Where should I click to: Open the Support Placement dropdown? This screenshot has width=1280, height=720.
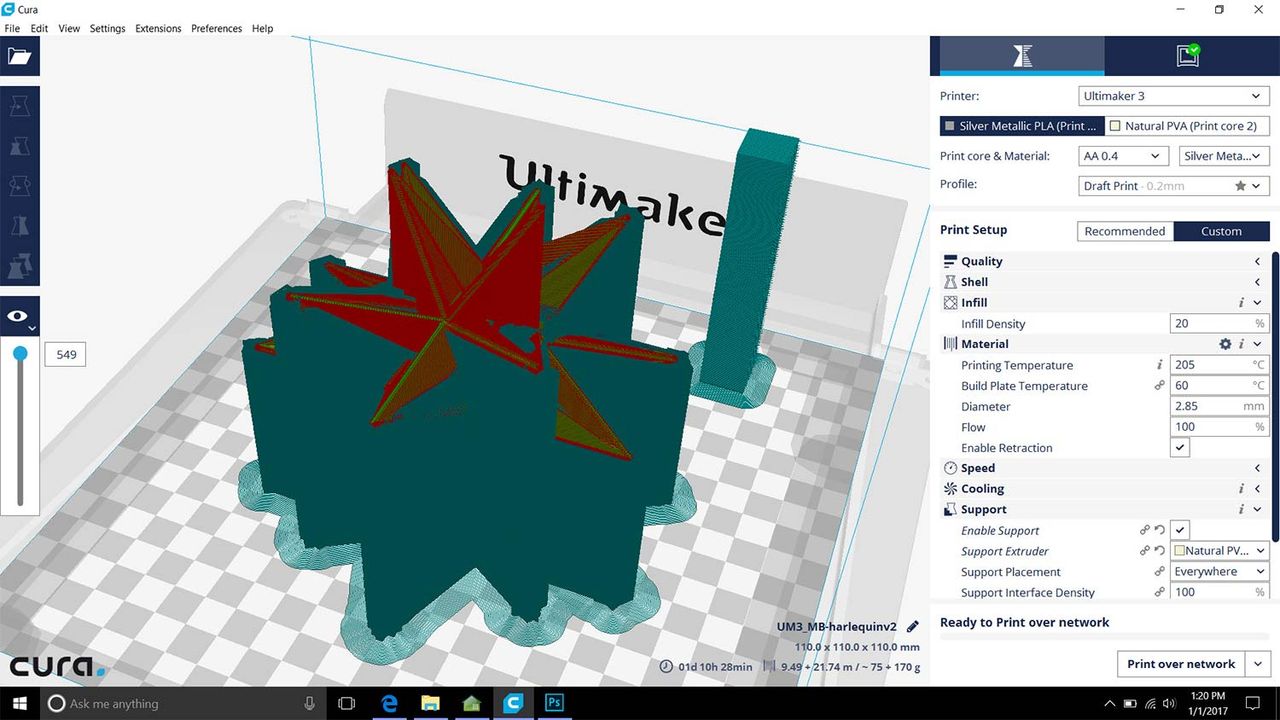(1220, 572)
